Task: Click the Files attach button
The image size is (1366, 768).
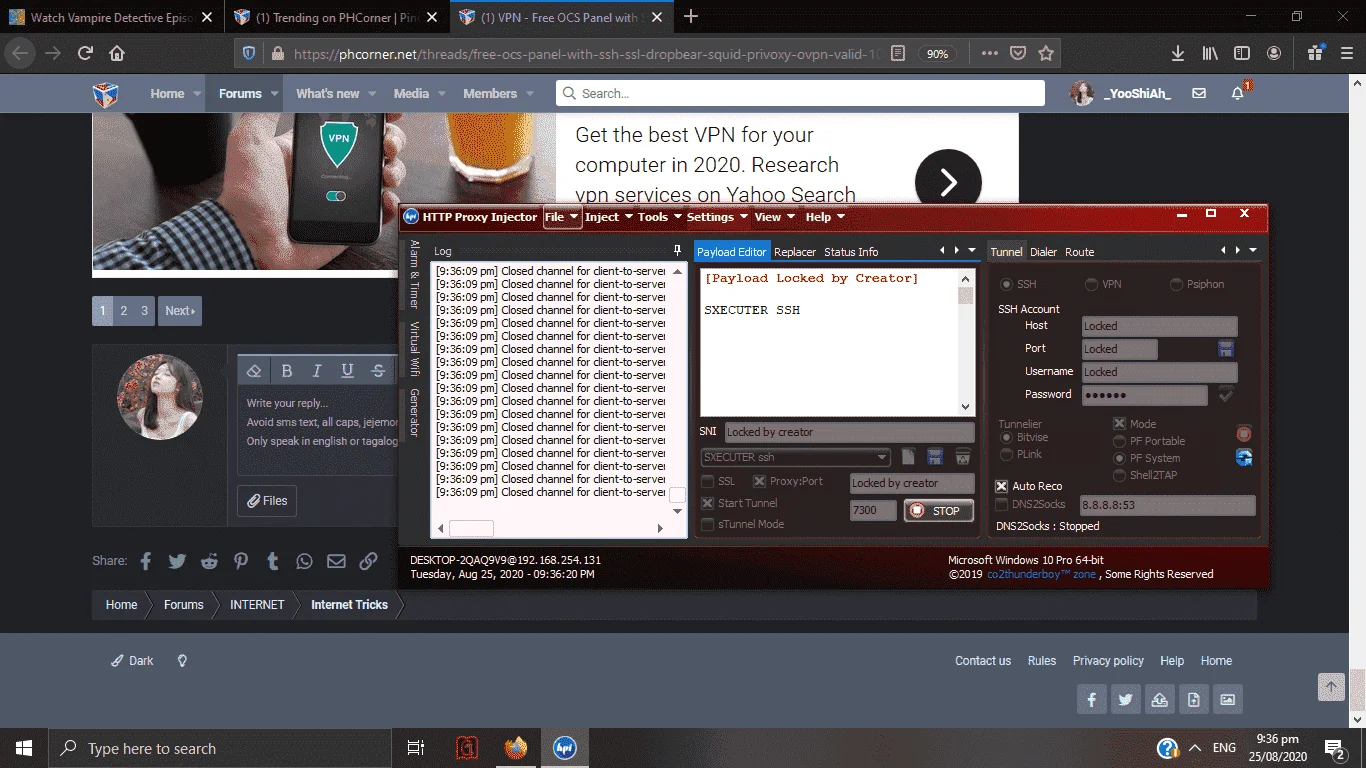Action: (x=267, y=501)
